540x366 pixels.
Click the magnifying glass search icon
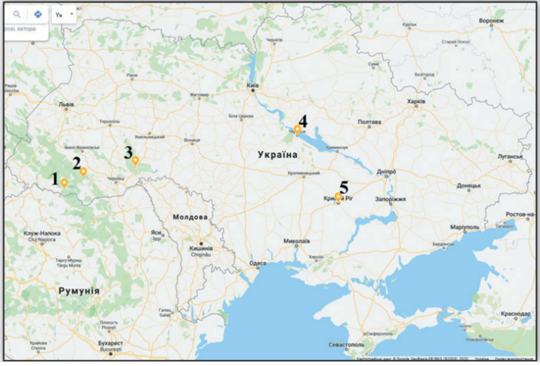17,14
